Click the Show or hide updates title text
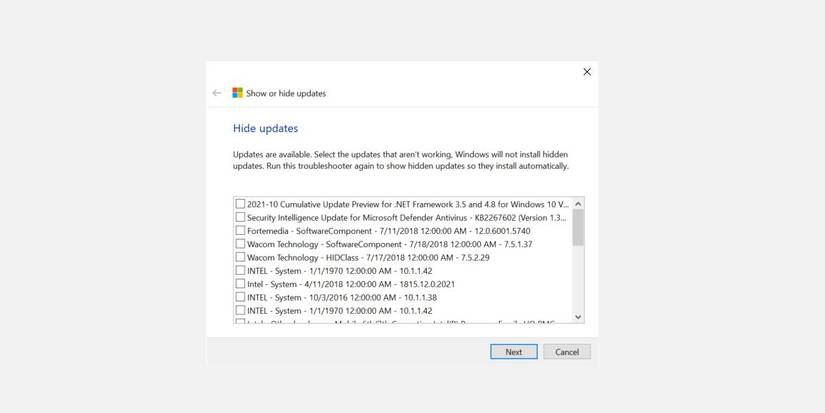The width and height of the screenshot is (825, 413). pos(286,93)
